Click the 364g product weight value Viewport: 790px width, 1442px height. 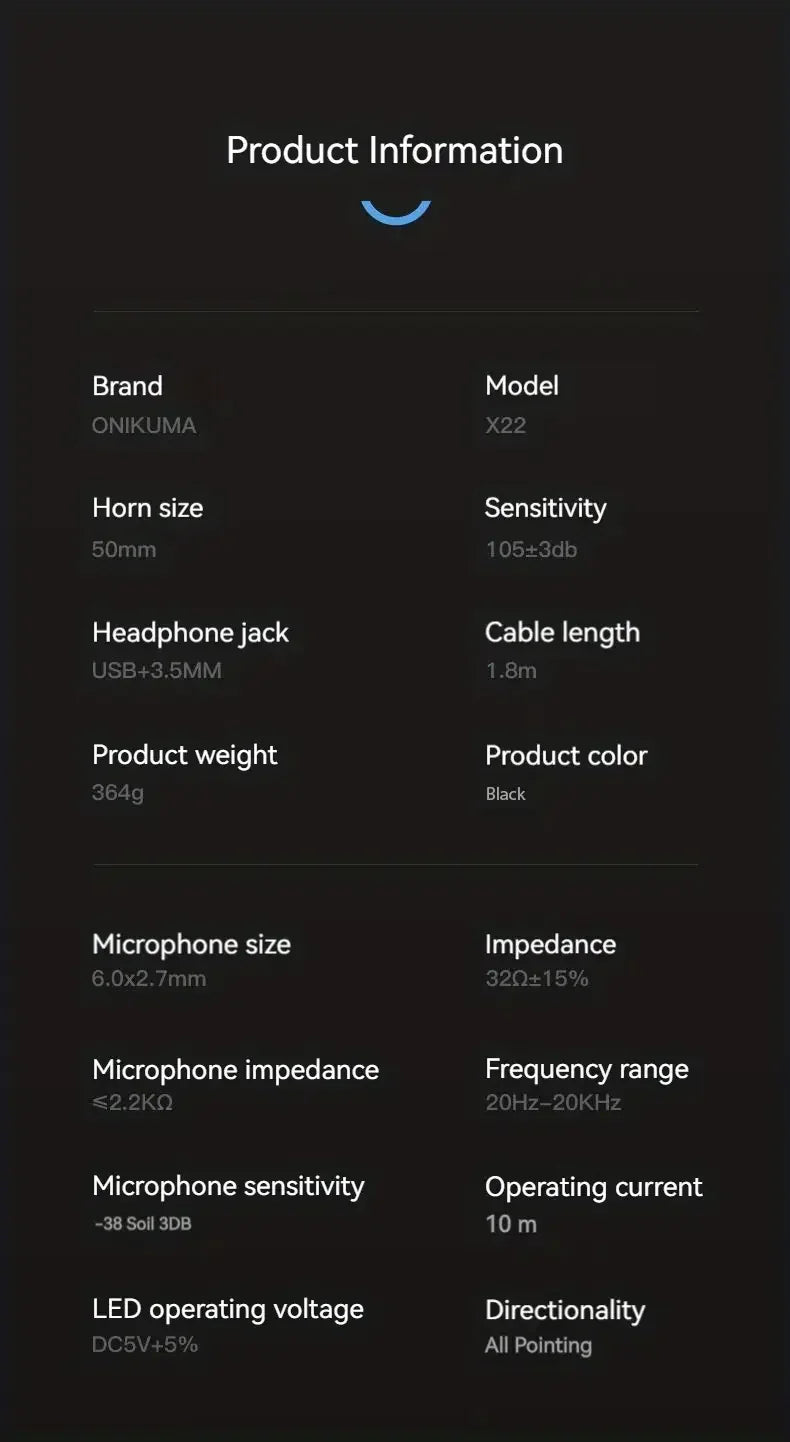click(118, 793)
